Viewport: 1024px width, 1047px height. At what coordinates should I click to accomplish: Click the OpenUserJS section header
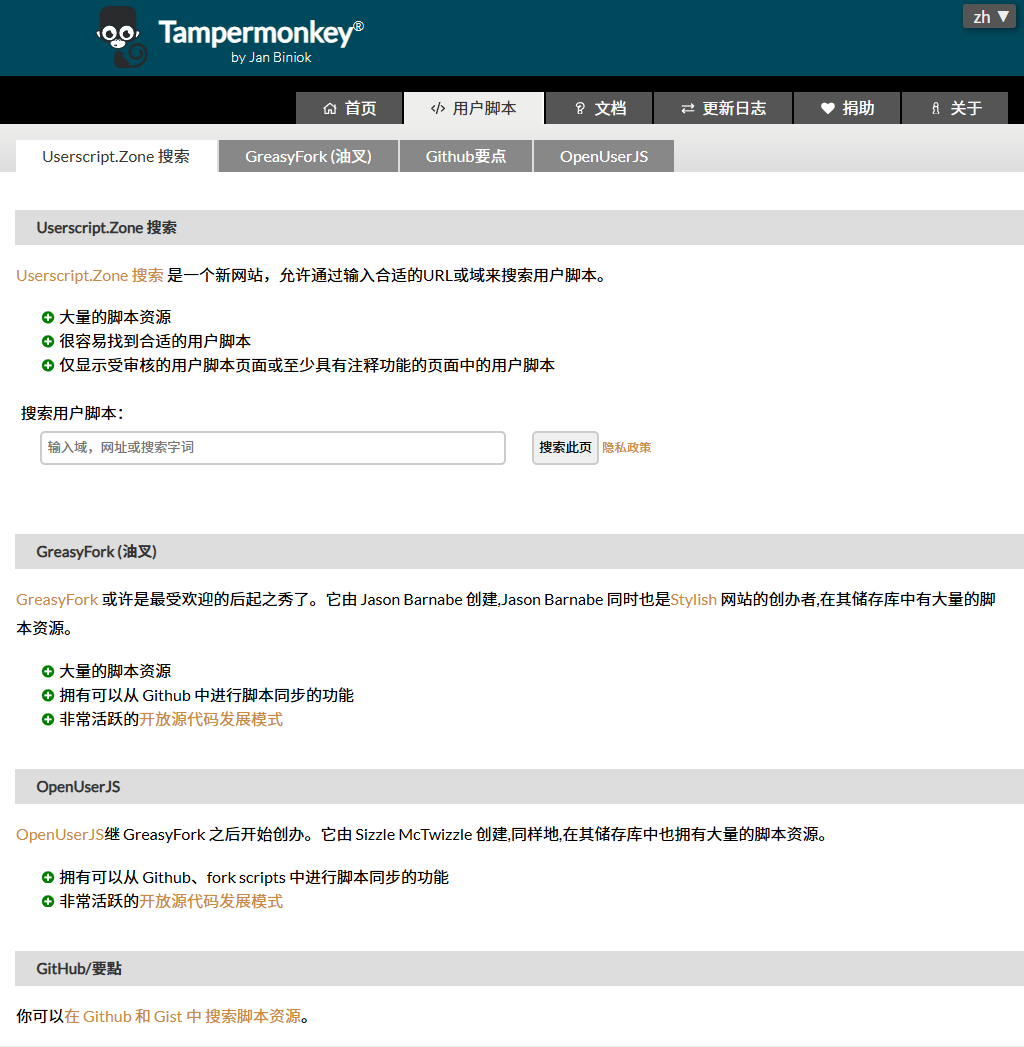tap(519, 787)
